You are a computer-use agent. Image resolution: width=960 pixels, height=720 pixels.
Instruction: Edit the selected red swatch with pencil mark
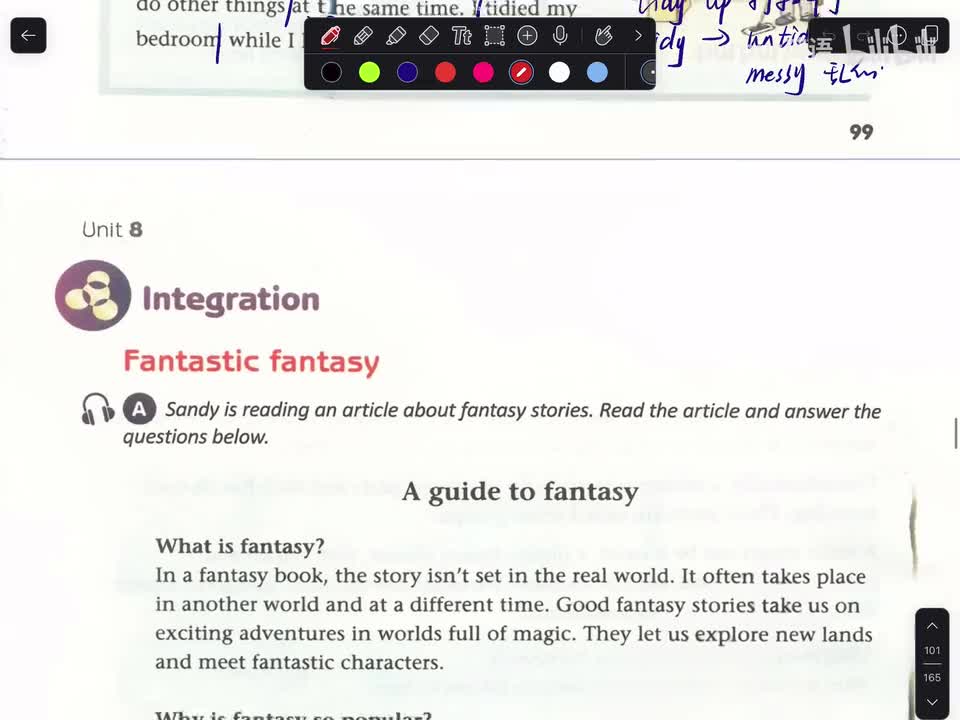pyautogui.click(x=521, y=73)
